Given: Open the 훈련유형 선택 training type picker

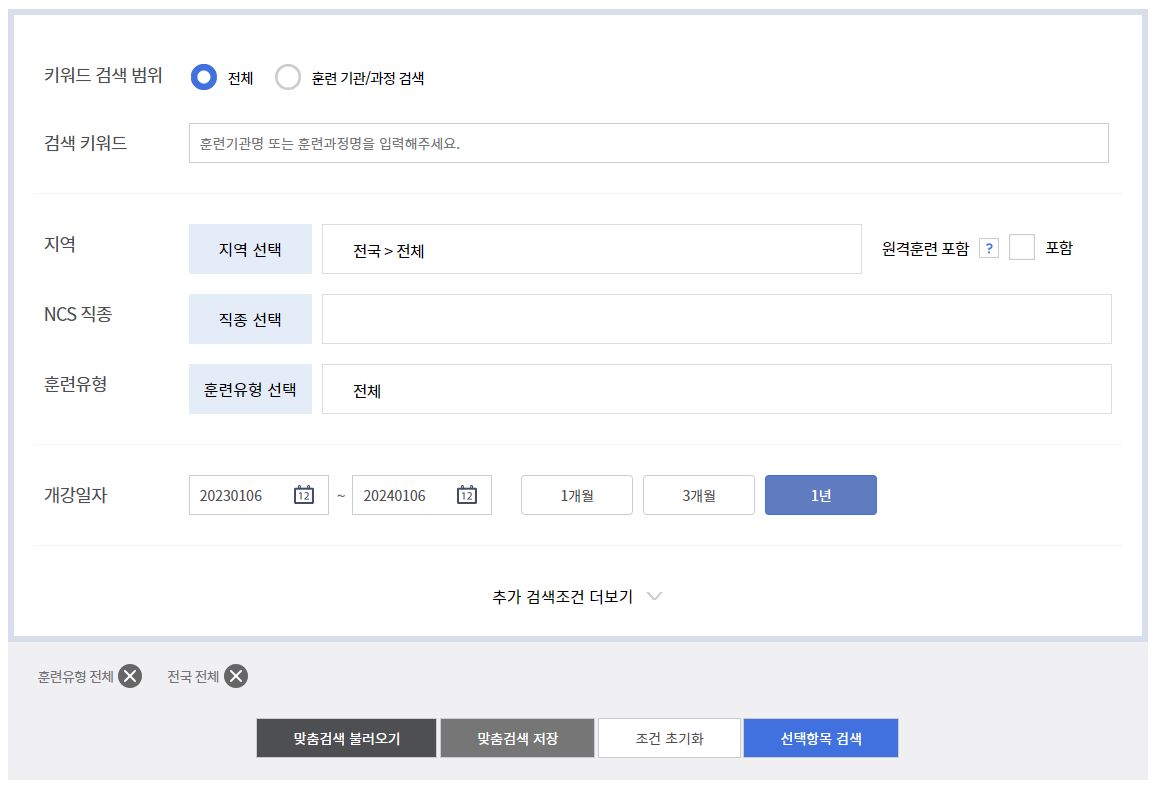Looking at the screenshot, I should click(250, 388).
